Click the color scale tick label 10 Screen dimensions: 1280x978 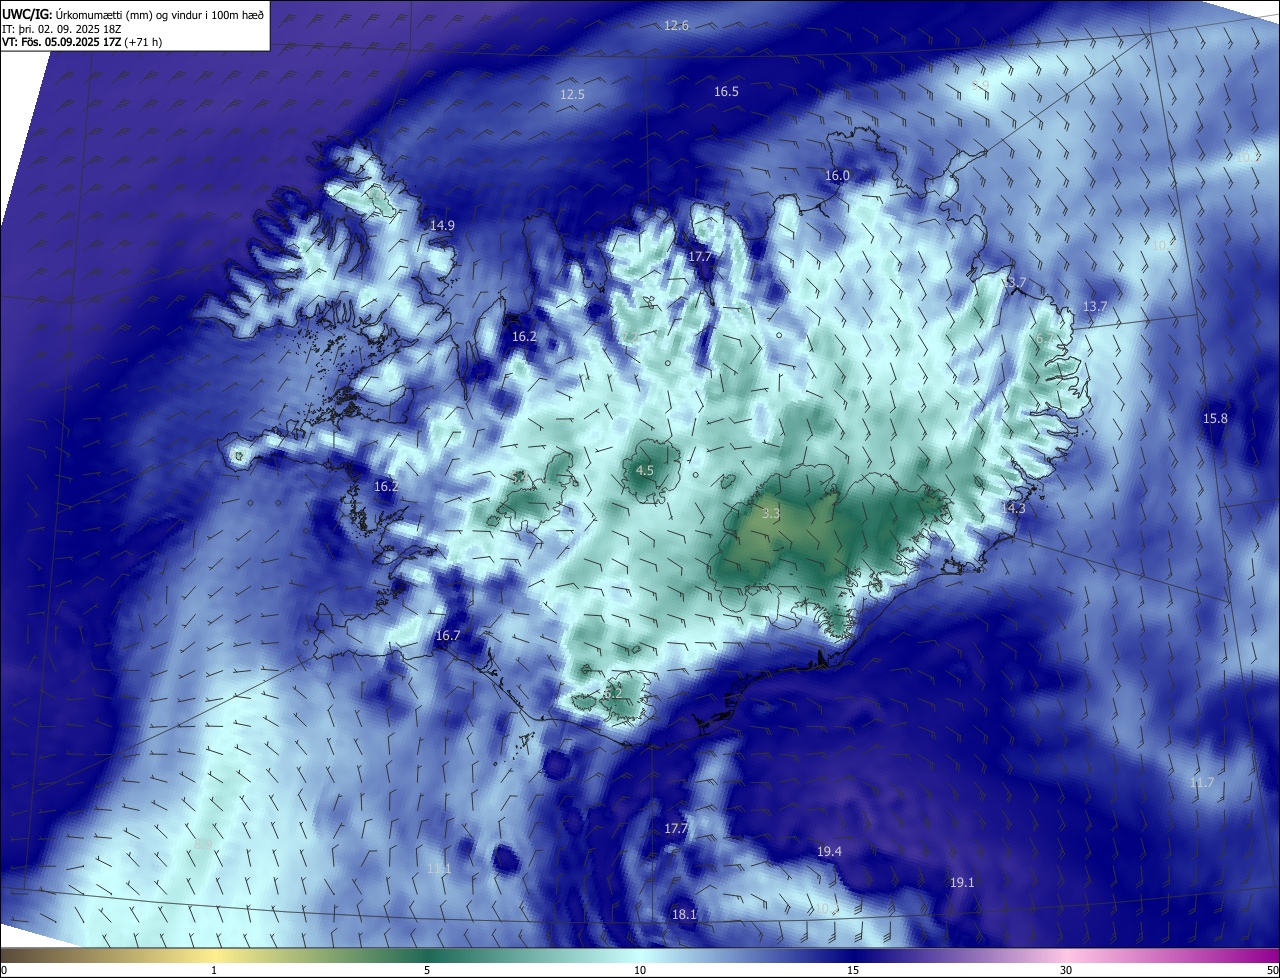640,970
